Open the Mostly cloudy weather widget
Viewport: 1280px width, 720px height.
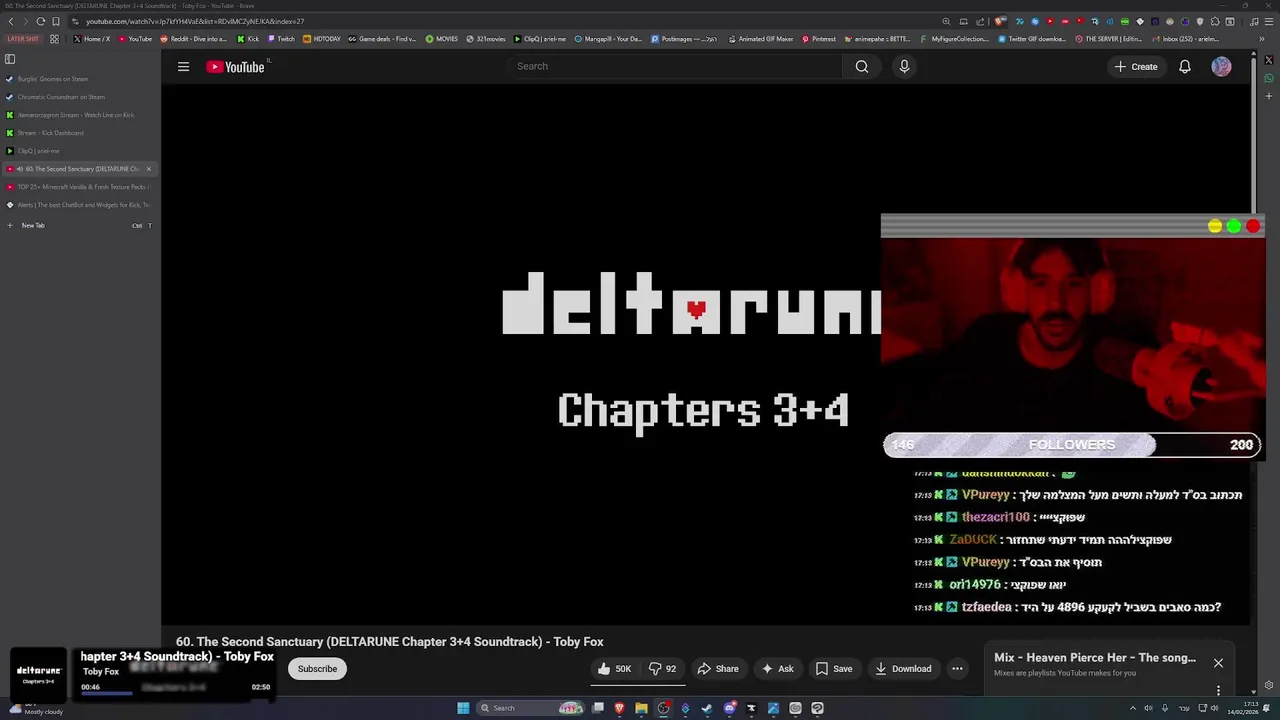coord(35,708)
